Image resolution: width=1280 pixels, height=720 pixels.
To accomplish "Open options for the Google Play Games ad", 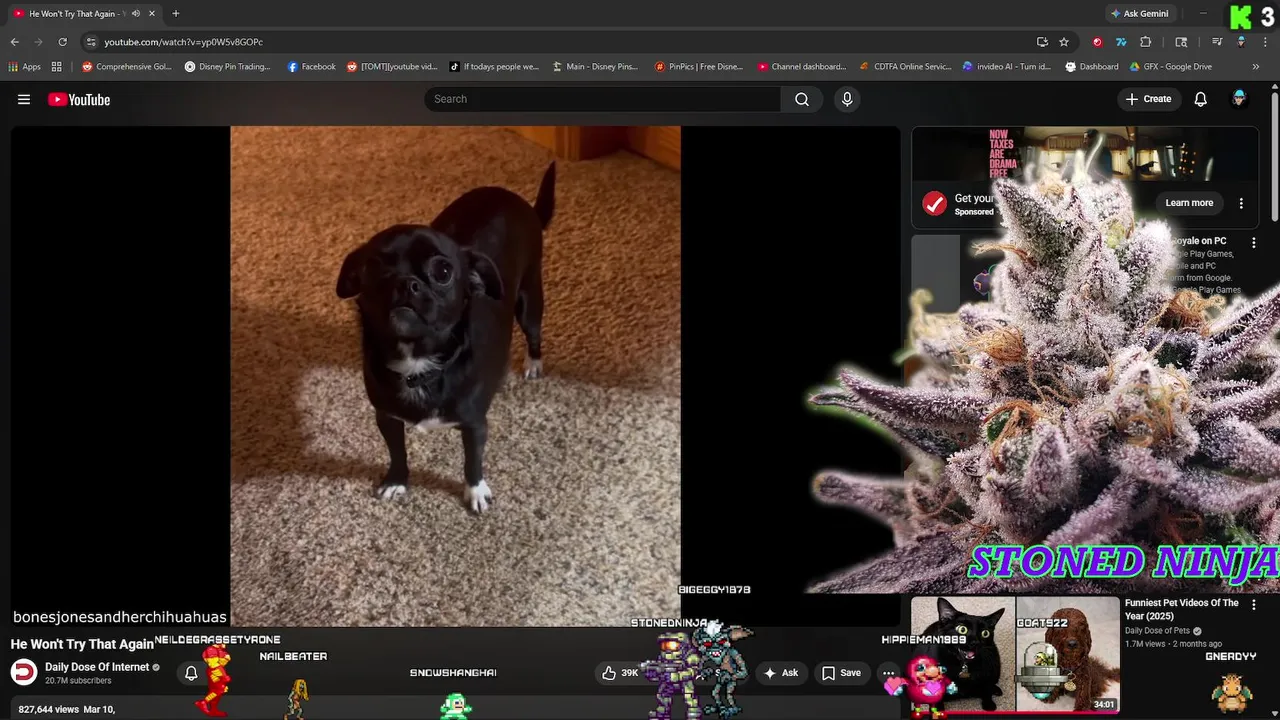I will tap(1253, 243).
